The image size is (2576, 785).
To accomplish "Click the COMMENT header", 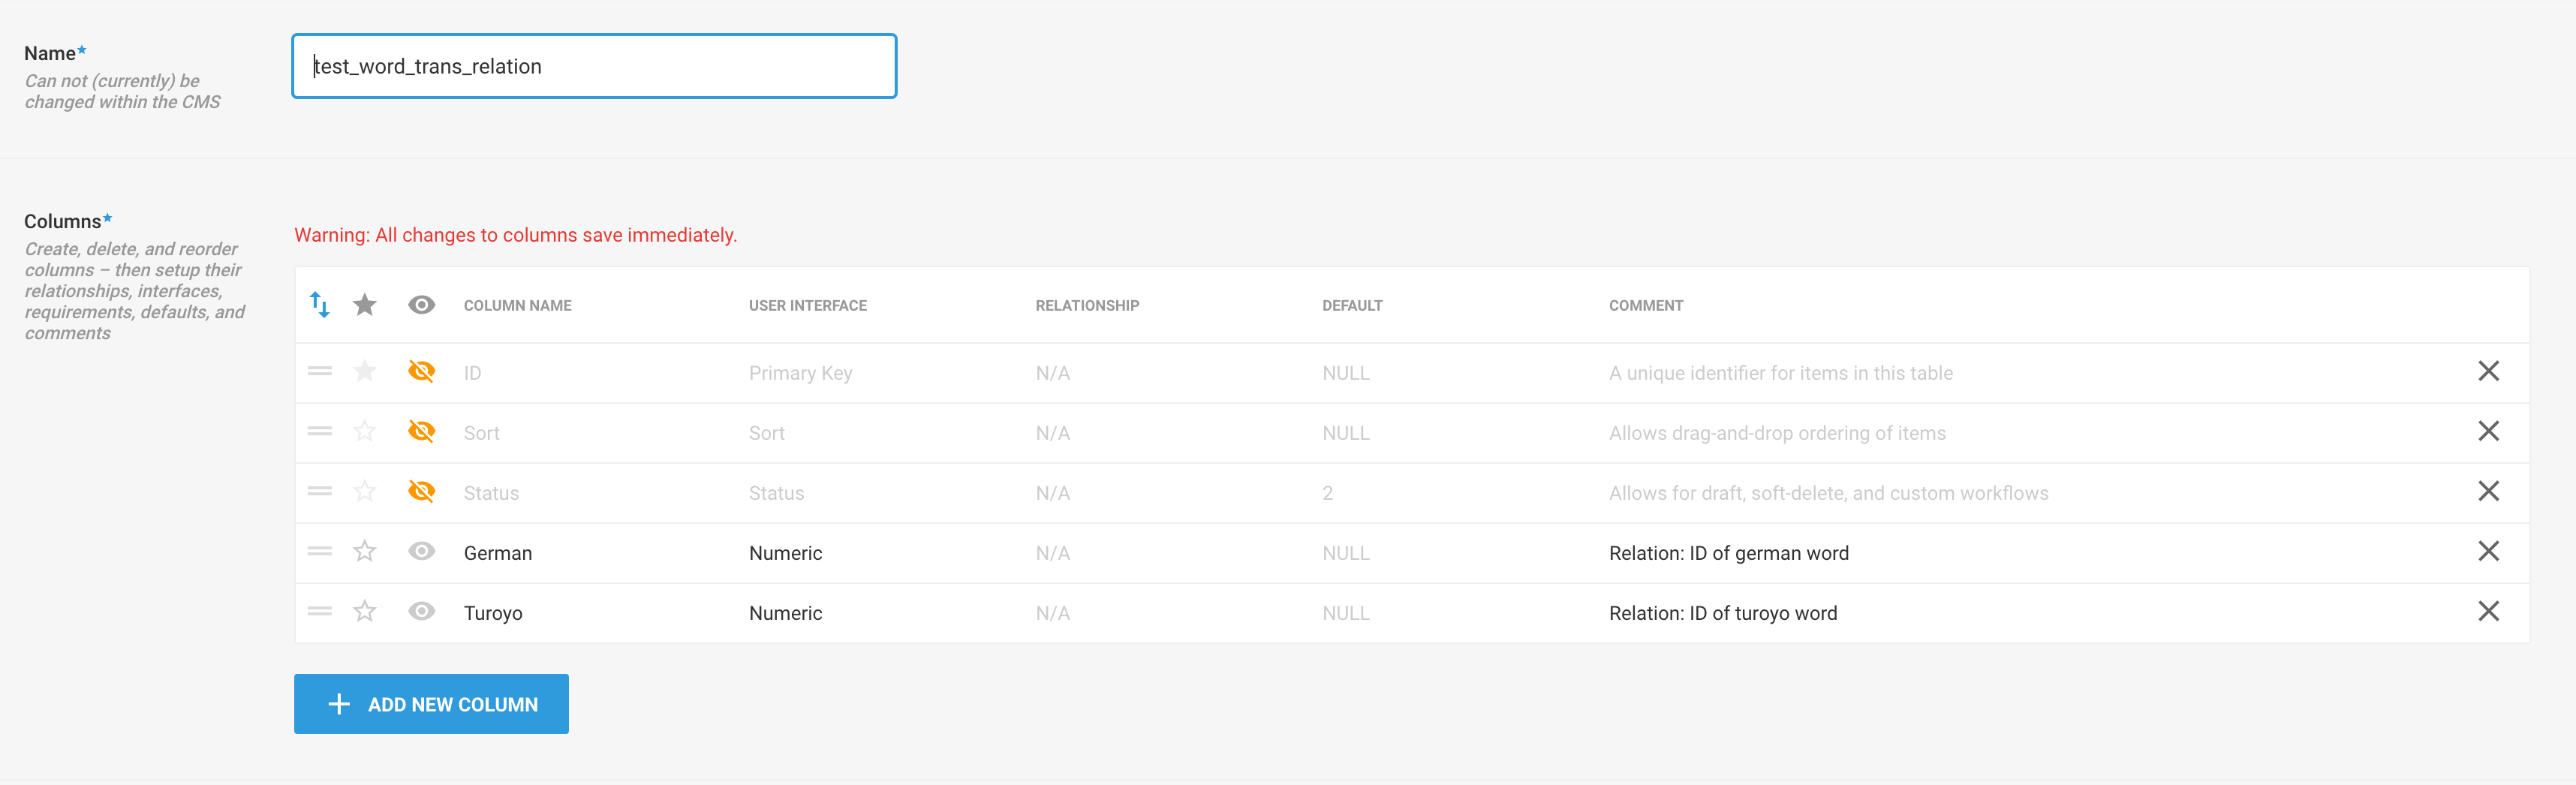I will 1646,306.
